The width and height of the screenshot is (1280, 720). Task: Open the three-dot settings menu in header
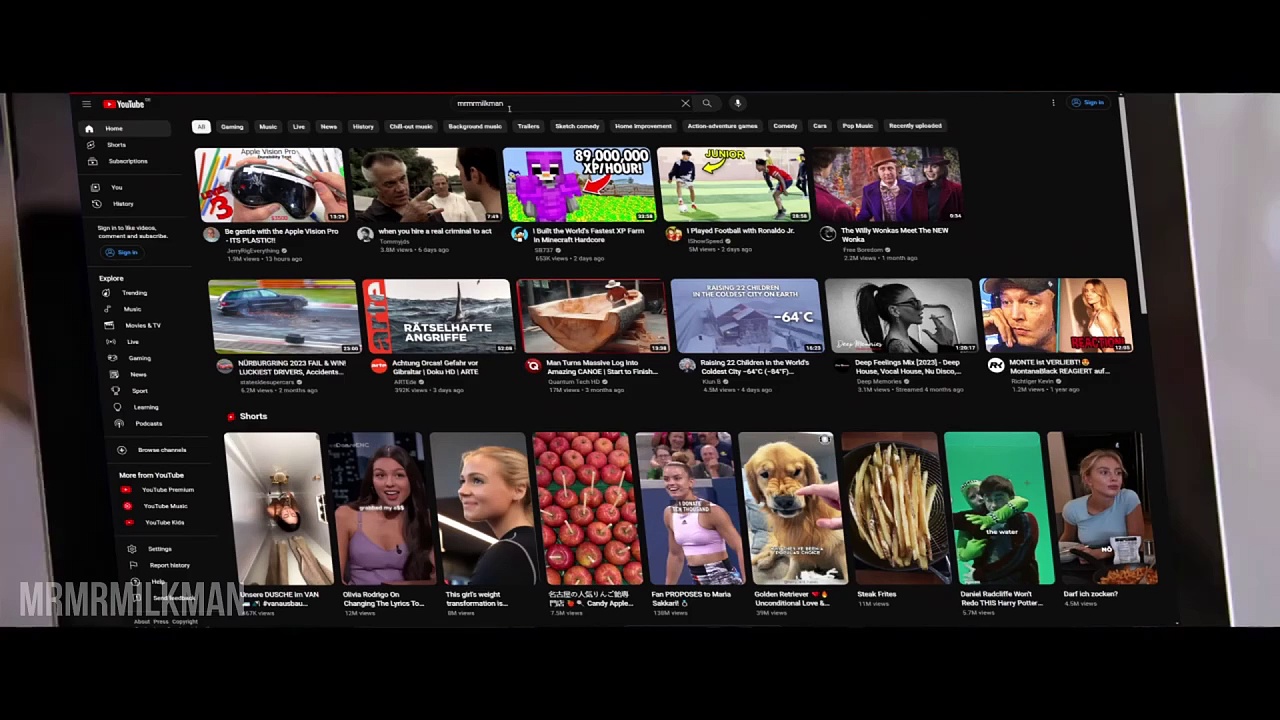pyautogui.click(x=1053, y=103)
